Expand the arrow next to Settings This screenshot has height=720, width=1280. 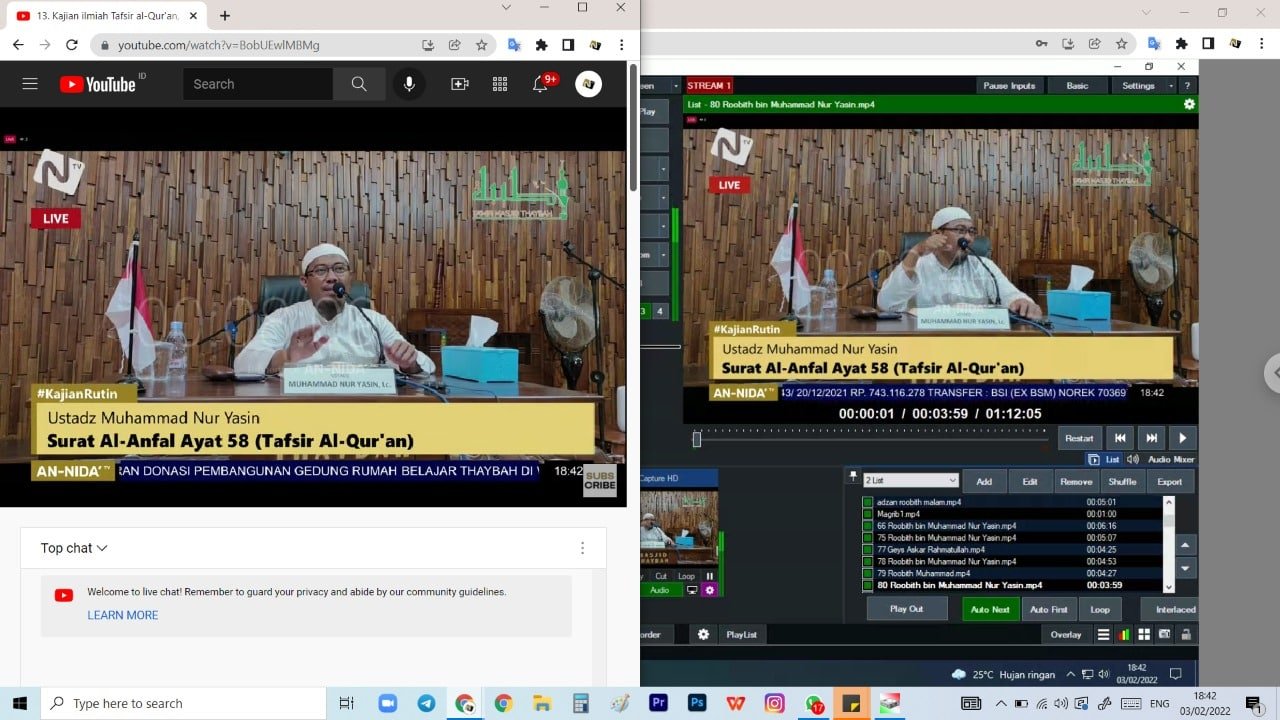point(1171,86)
